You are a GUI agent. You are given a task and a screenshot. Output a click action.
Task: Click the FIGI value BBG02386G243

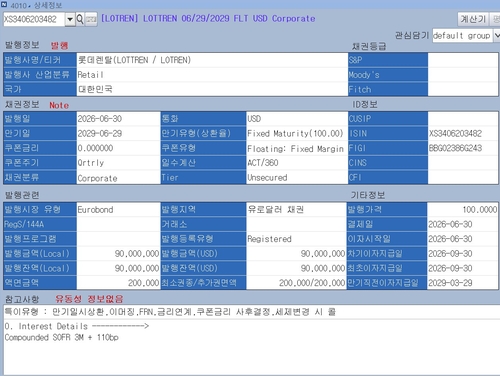[x=455, y=148]
